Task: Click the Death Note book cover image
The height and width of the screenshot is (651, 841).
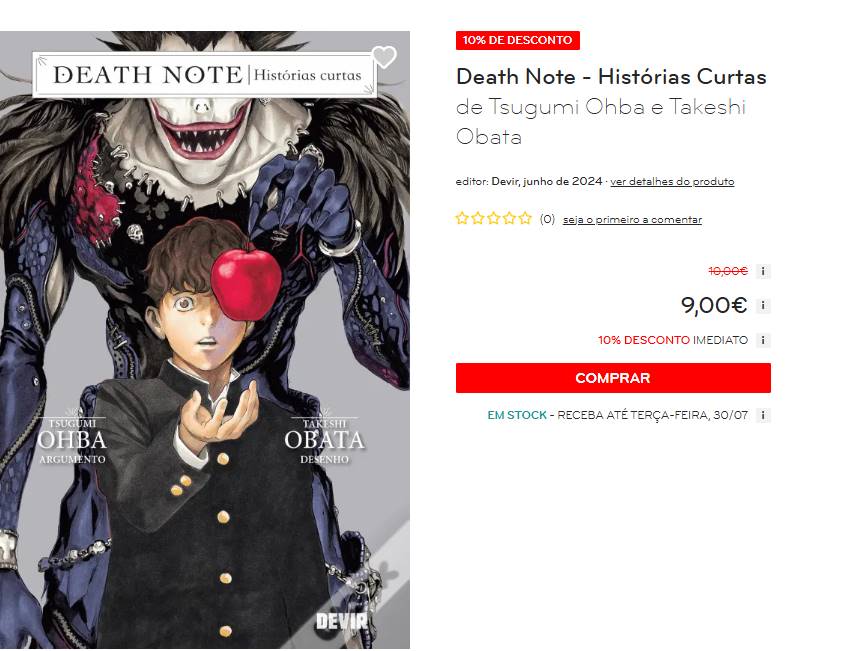Action: (205, 339)
